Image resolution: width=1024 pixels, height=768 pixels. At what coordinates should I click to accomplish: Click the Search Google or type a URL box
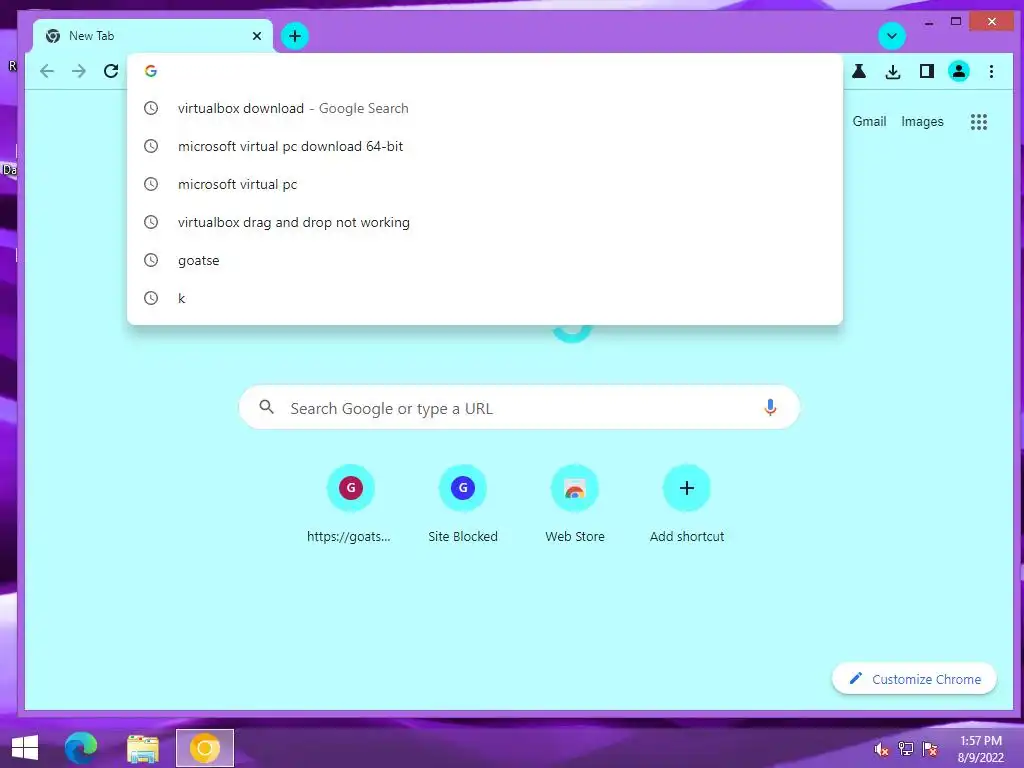tap(519, 408)
